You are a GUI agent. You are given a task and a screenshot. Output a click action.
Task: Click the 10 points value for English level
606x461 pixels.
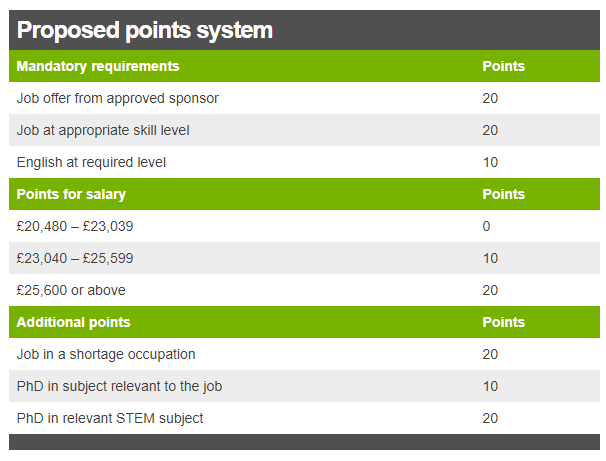point(490,162)
